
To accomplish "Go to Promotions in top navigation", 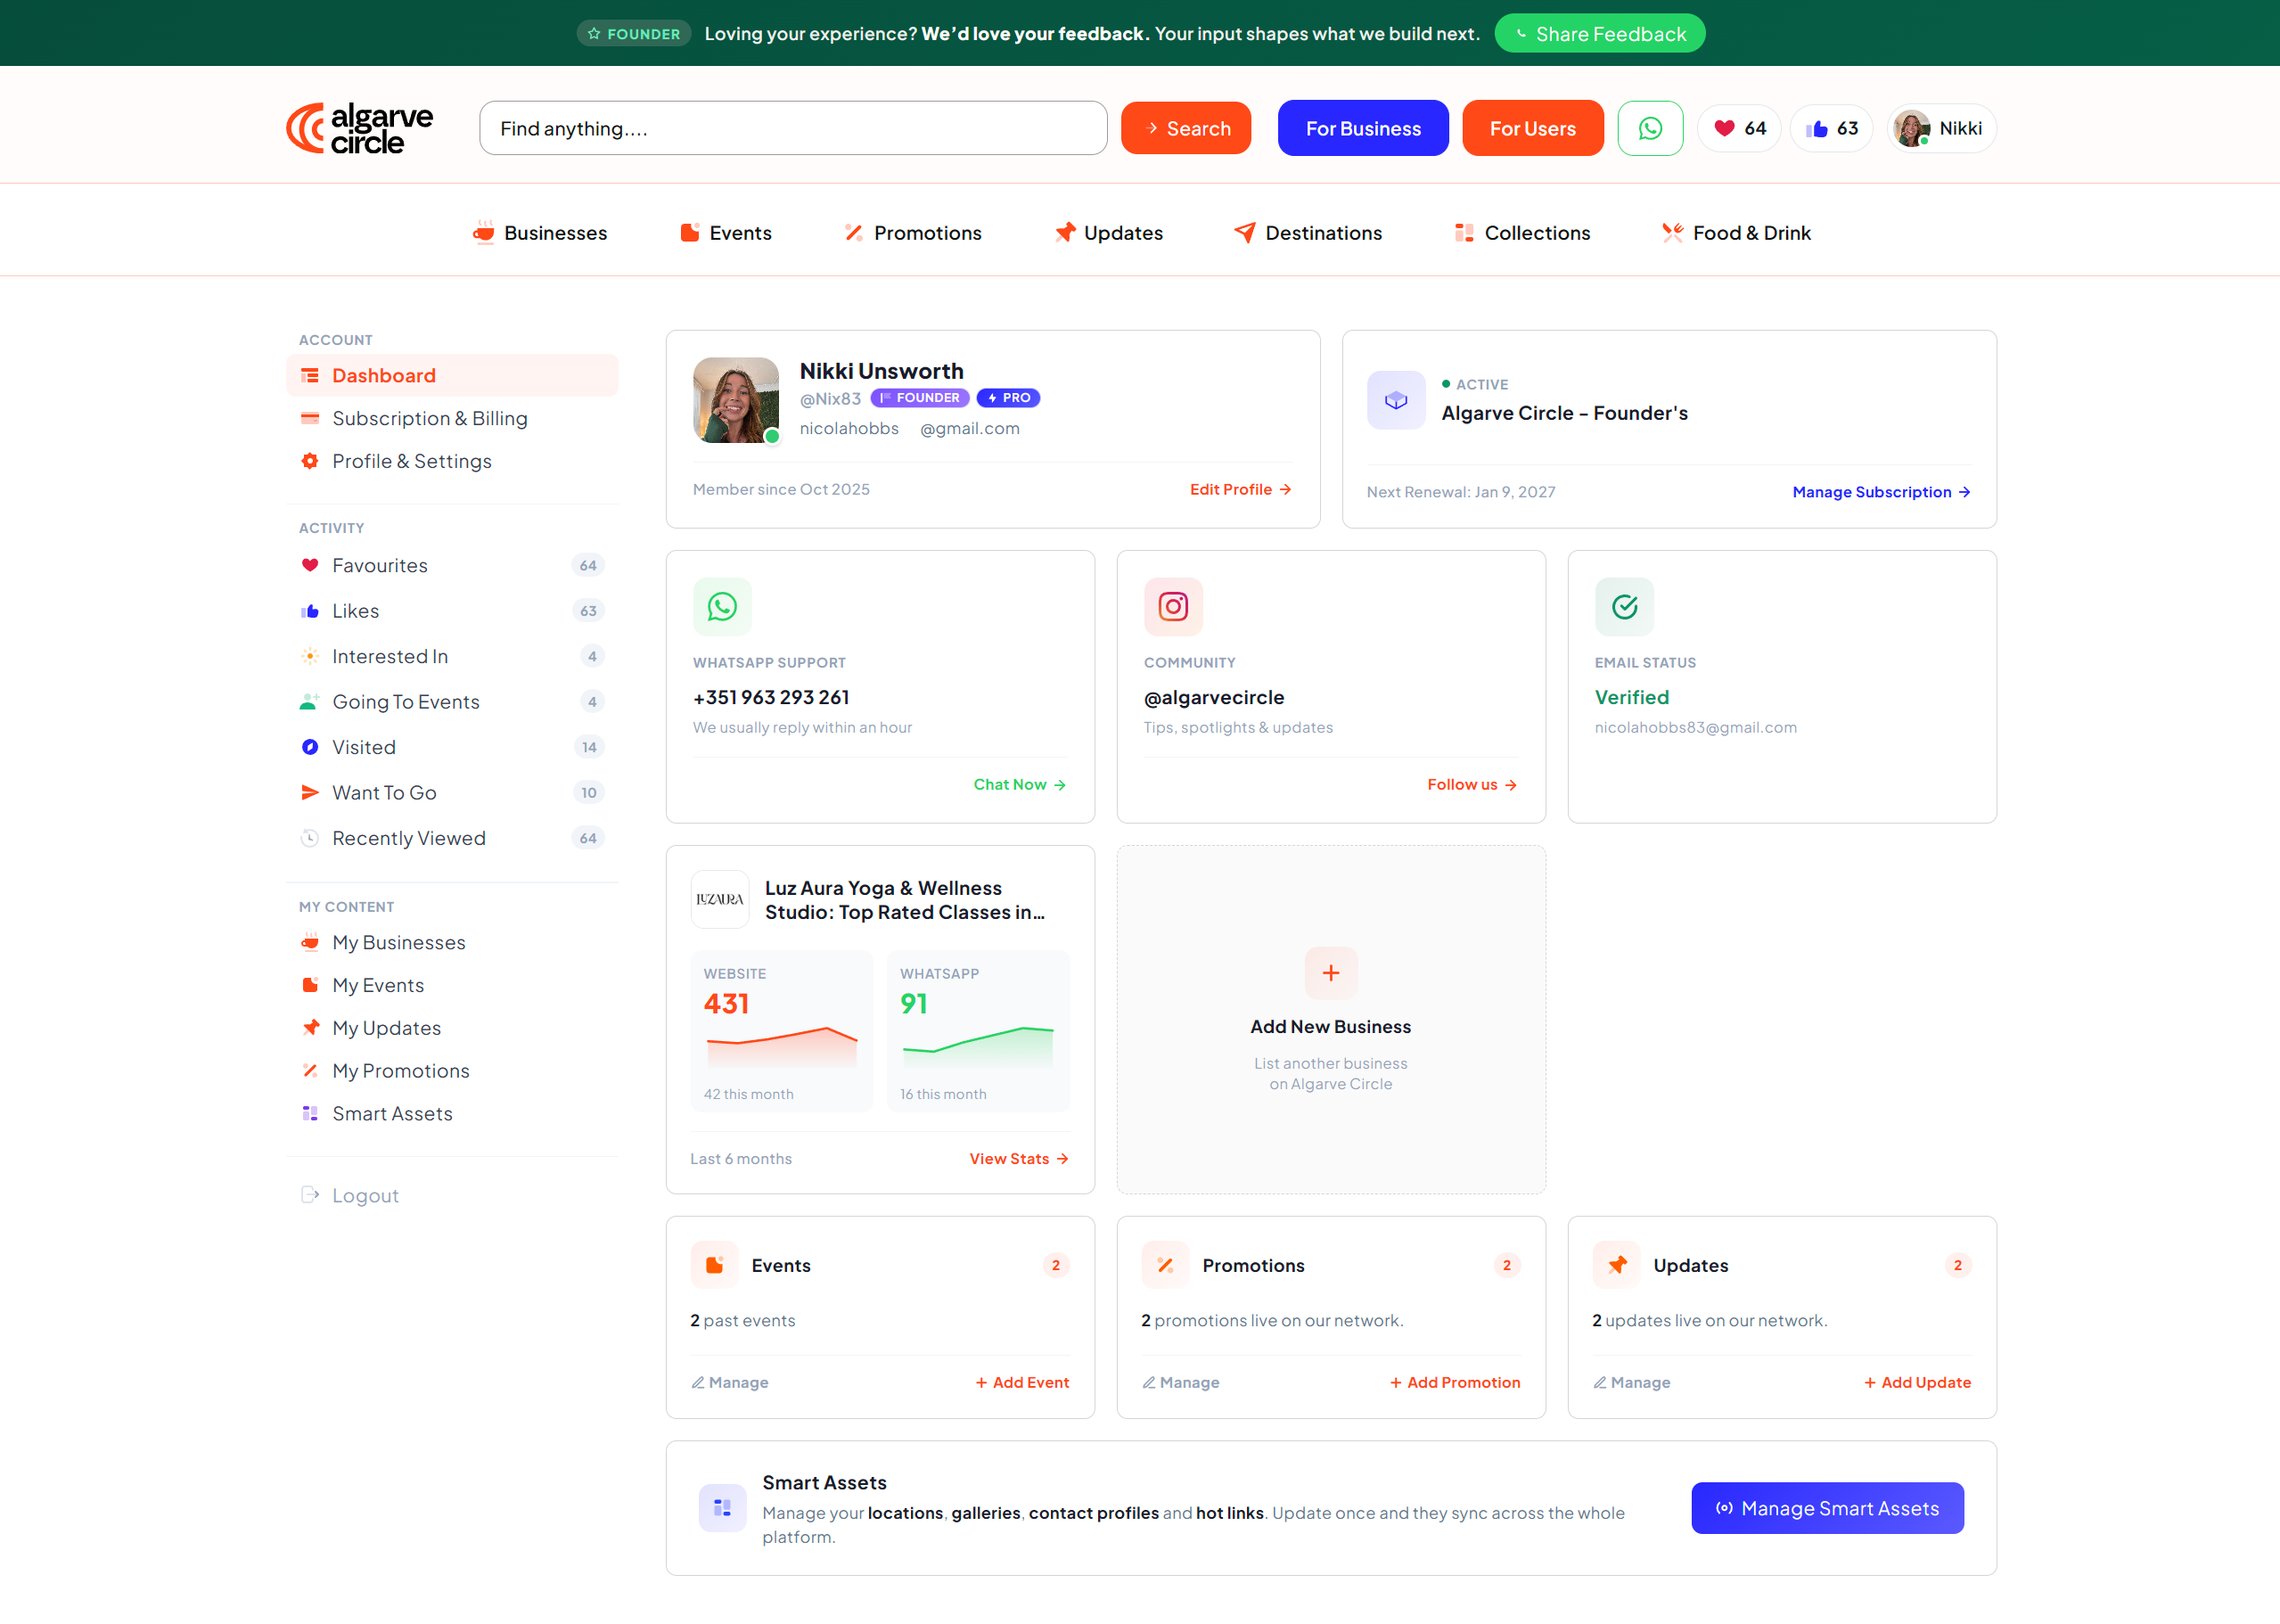I will click(x=913, y=233).
